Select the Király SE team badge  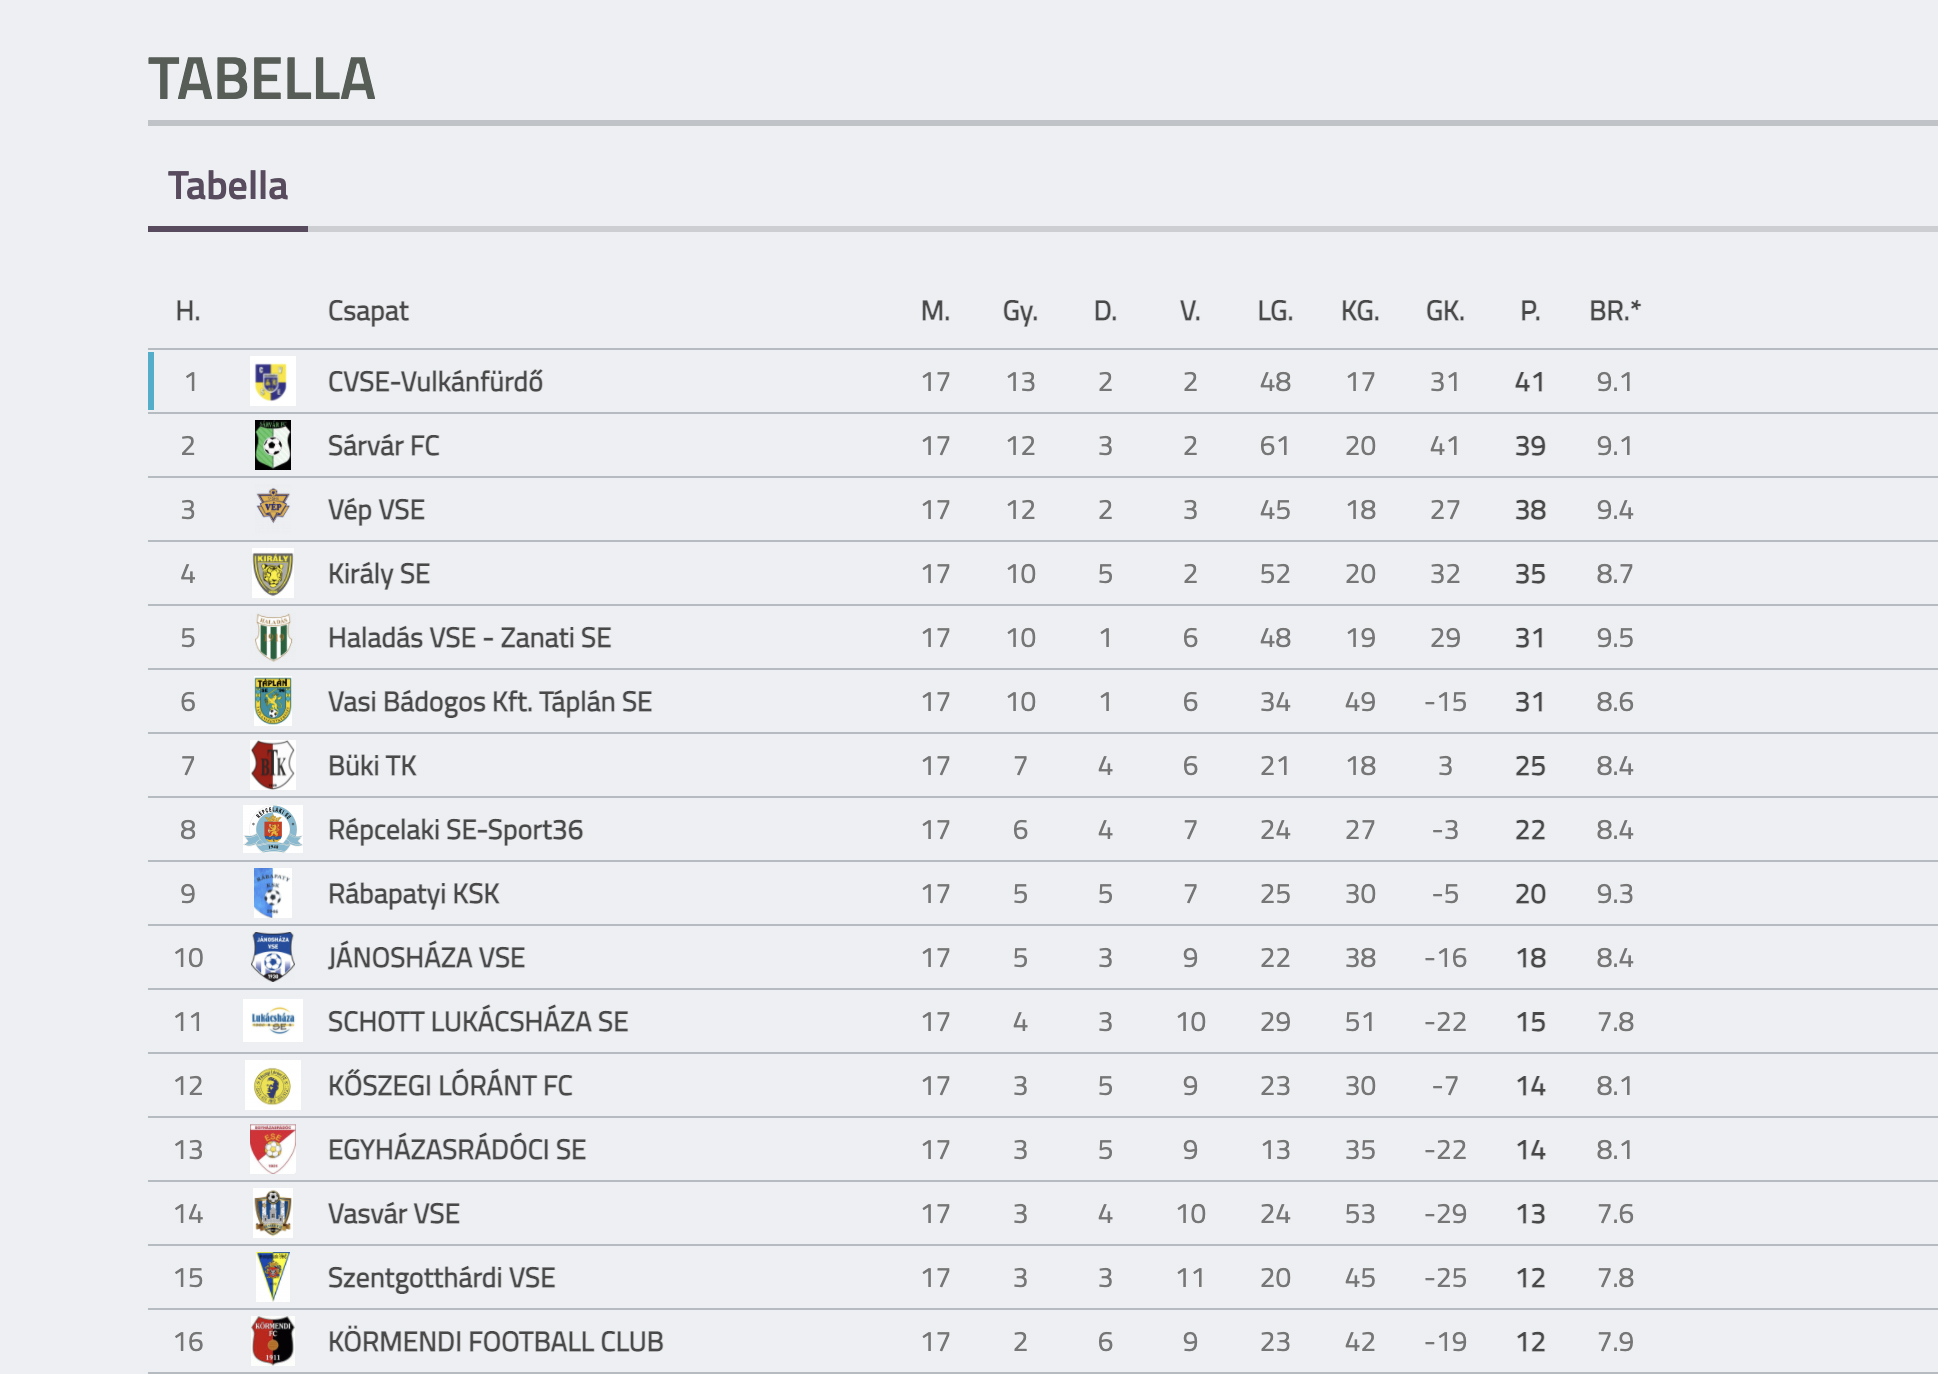point(272,573)
